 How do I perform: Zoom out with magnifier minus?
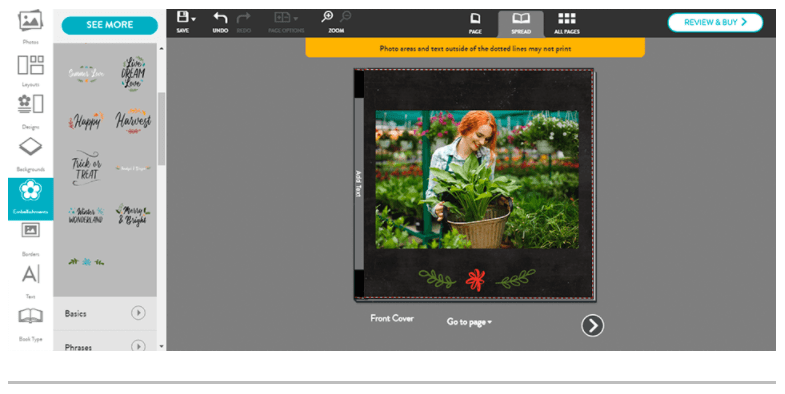(345, 17)
